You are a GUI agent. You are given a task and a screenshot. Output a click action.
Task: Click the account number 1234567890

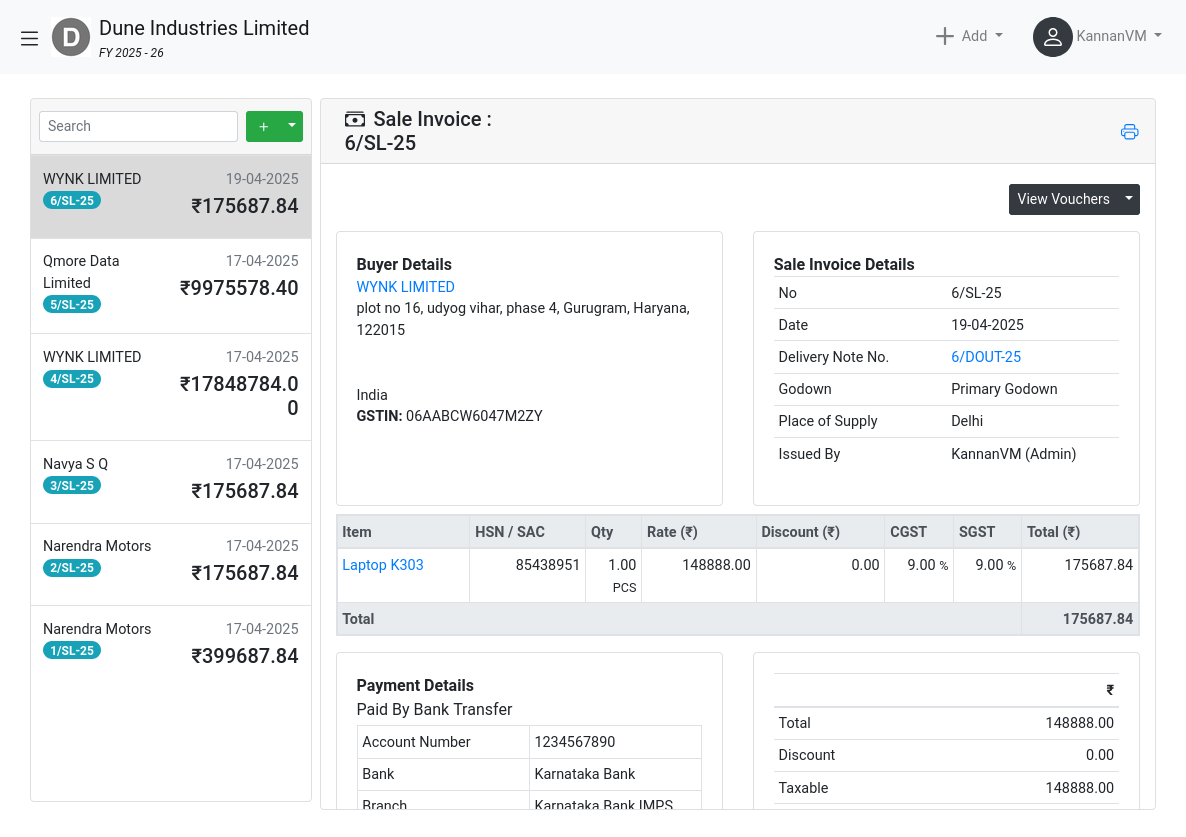(575, 742)
